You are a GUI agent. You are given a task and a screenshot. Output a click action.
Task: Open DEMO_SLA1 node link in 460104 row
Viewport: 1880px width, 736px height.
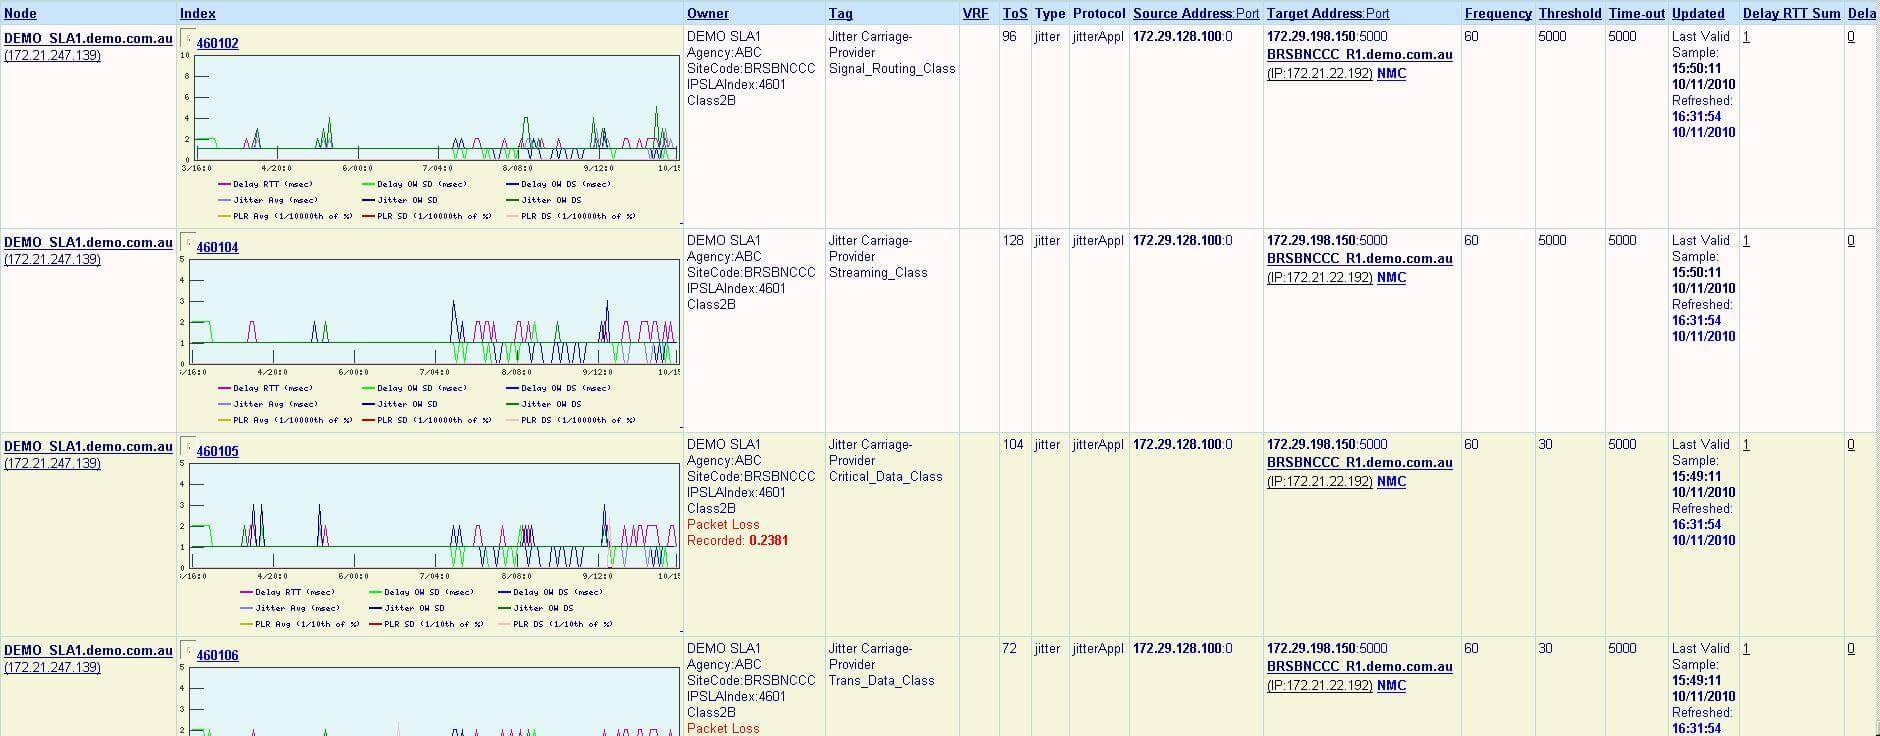[88, 242]
